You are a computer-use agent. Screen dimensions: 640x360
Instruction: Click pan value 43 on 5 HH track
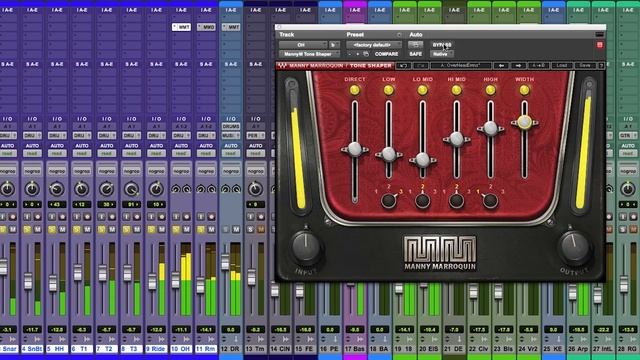coord(57,204)
